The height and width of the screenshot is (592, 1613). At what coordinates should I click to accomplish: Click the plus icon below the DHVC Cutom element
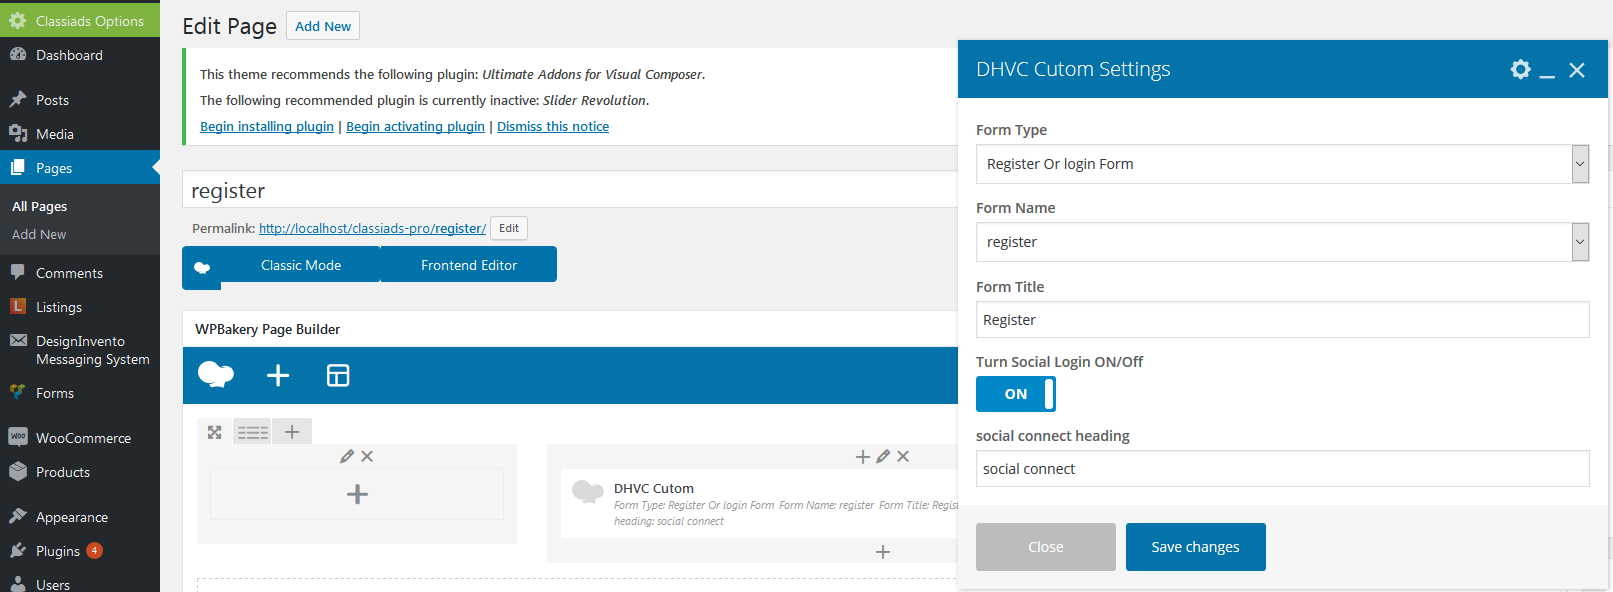(883, 552)
